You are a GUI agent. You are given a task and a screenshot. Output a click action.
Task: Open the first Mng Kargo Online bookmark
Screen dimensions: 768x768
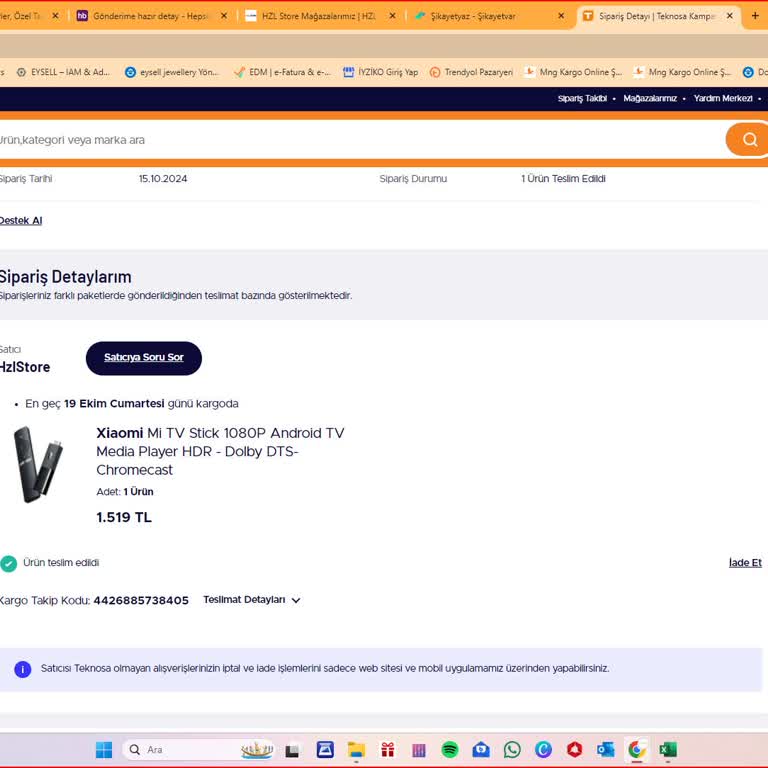point(573,72)
